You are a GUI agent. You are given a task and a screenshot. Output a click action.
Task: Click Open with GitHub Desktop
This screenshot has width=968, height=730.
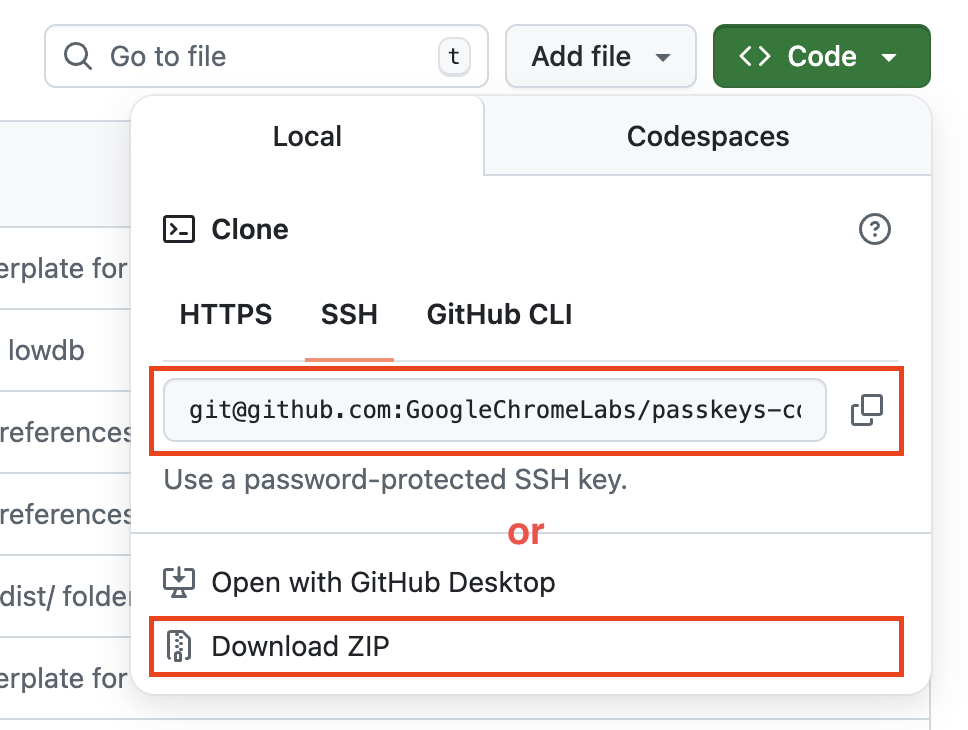pyautogui.click(x=383, y=582)
